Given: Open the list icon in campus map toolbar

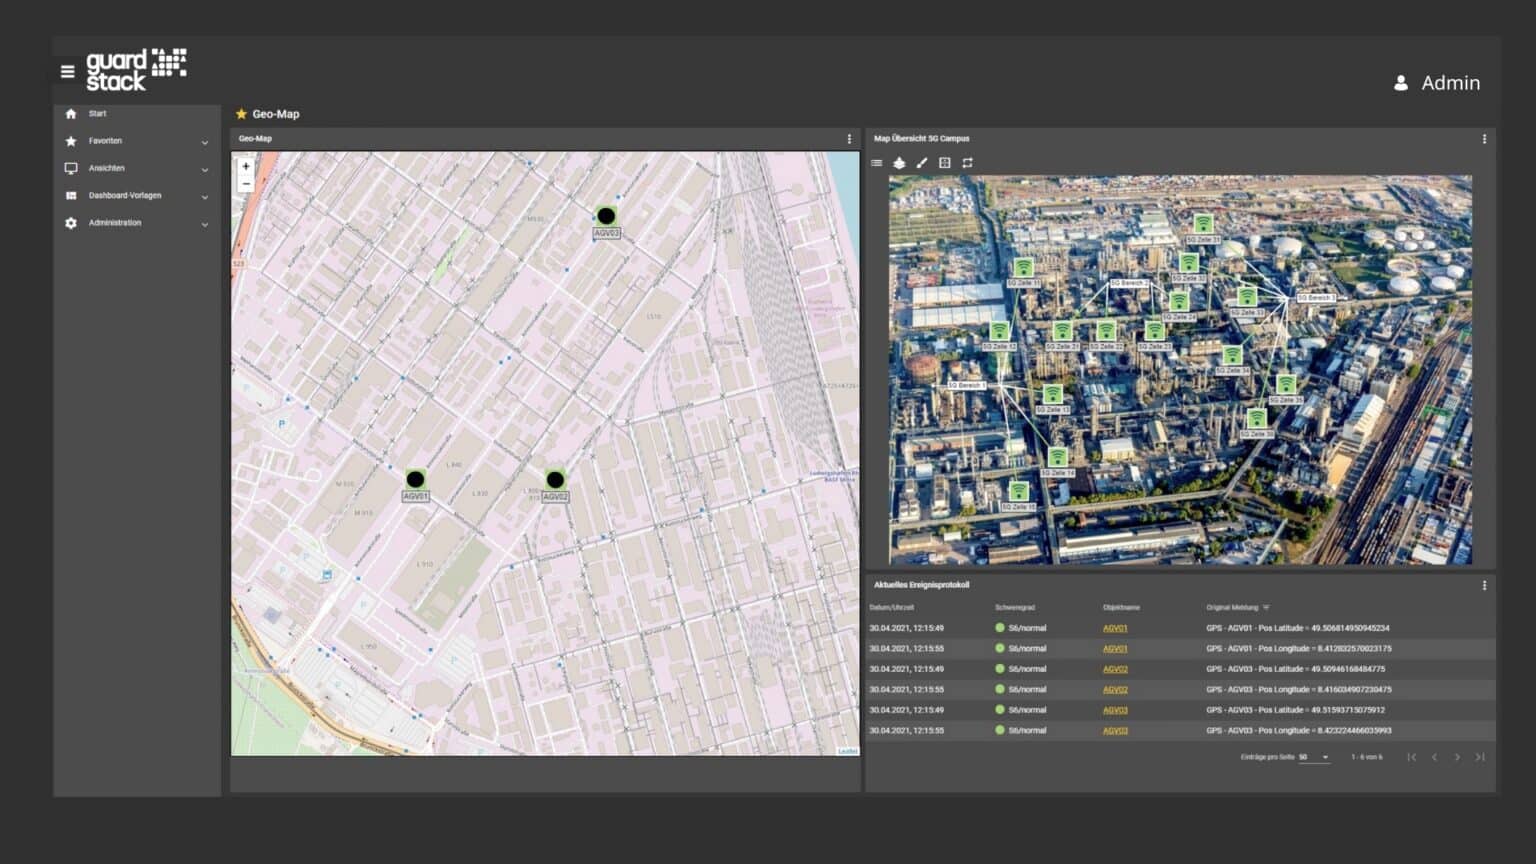Looking at the screenshot, I should click(877, 163).
